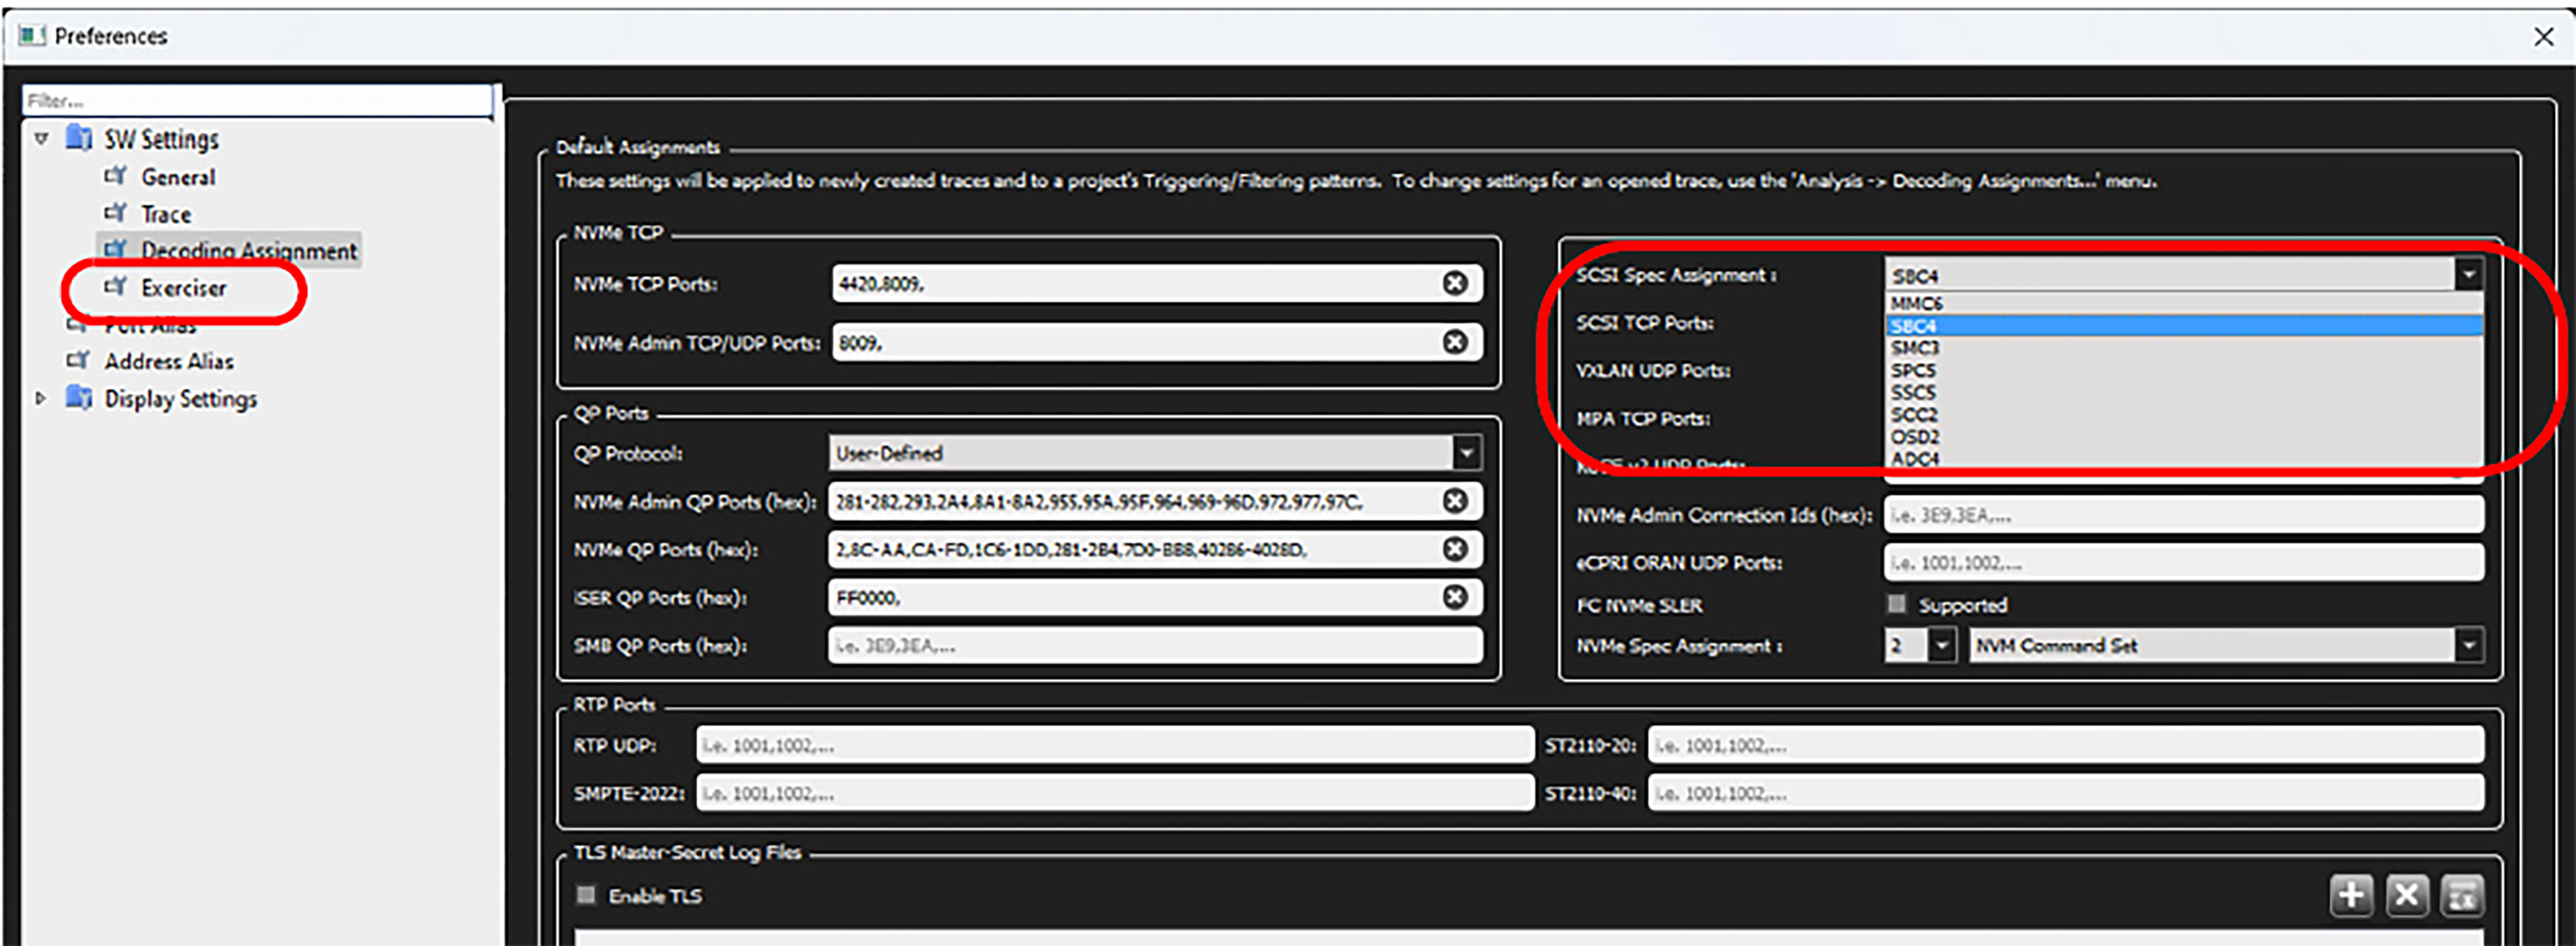Collapse the SW Settings tree node
The width and height of the screenshot is (2576, 946).
(x=41, y=139)
